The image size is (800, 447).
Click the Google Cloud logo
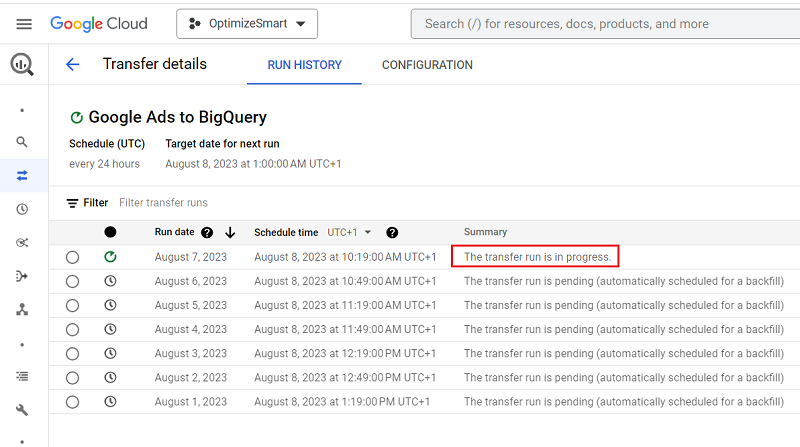(x=99, y=23)
